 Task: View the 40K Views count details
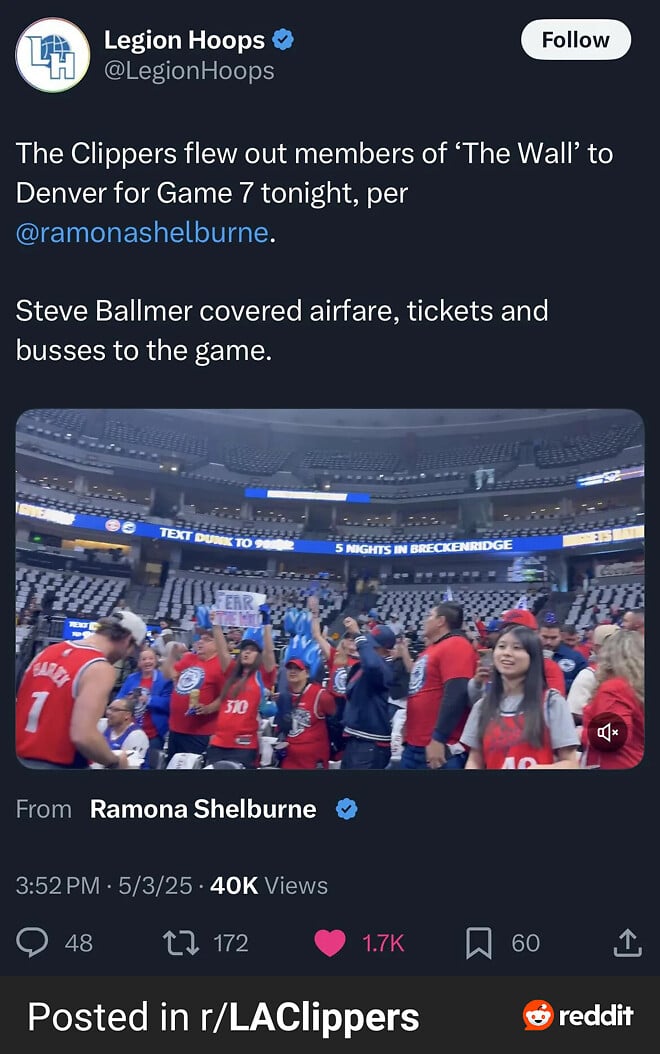click(x=269, y=886)
